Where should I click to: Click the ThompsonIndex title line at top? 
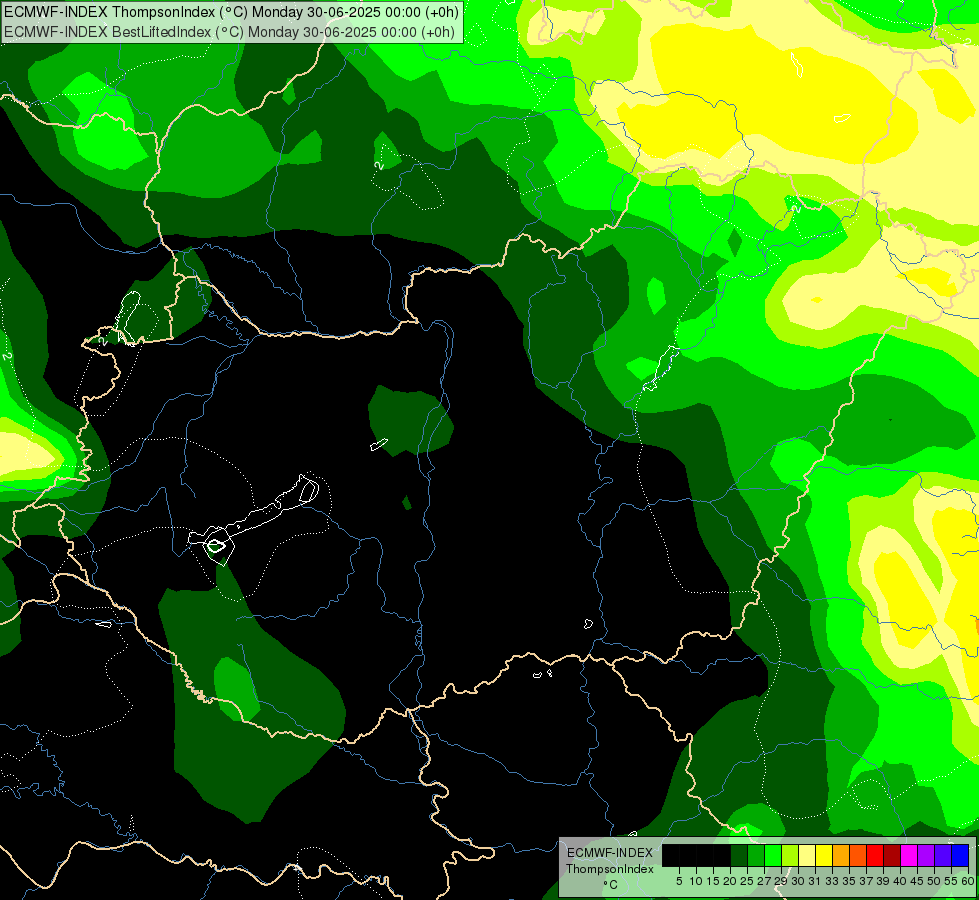point(232,12)
